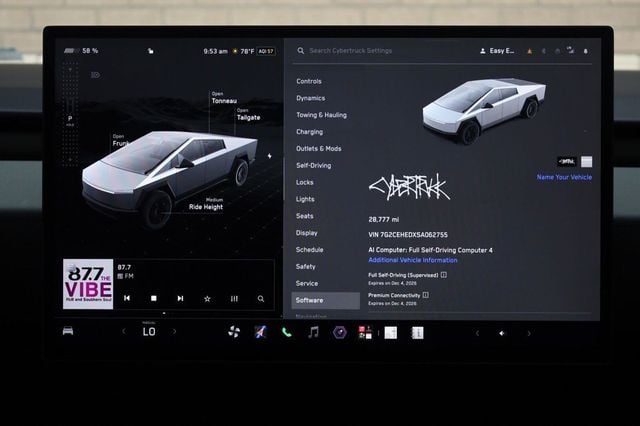Tap the cellular signal icon
The image size is (640, 426).
(x=571, y=50)
